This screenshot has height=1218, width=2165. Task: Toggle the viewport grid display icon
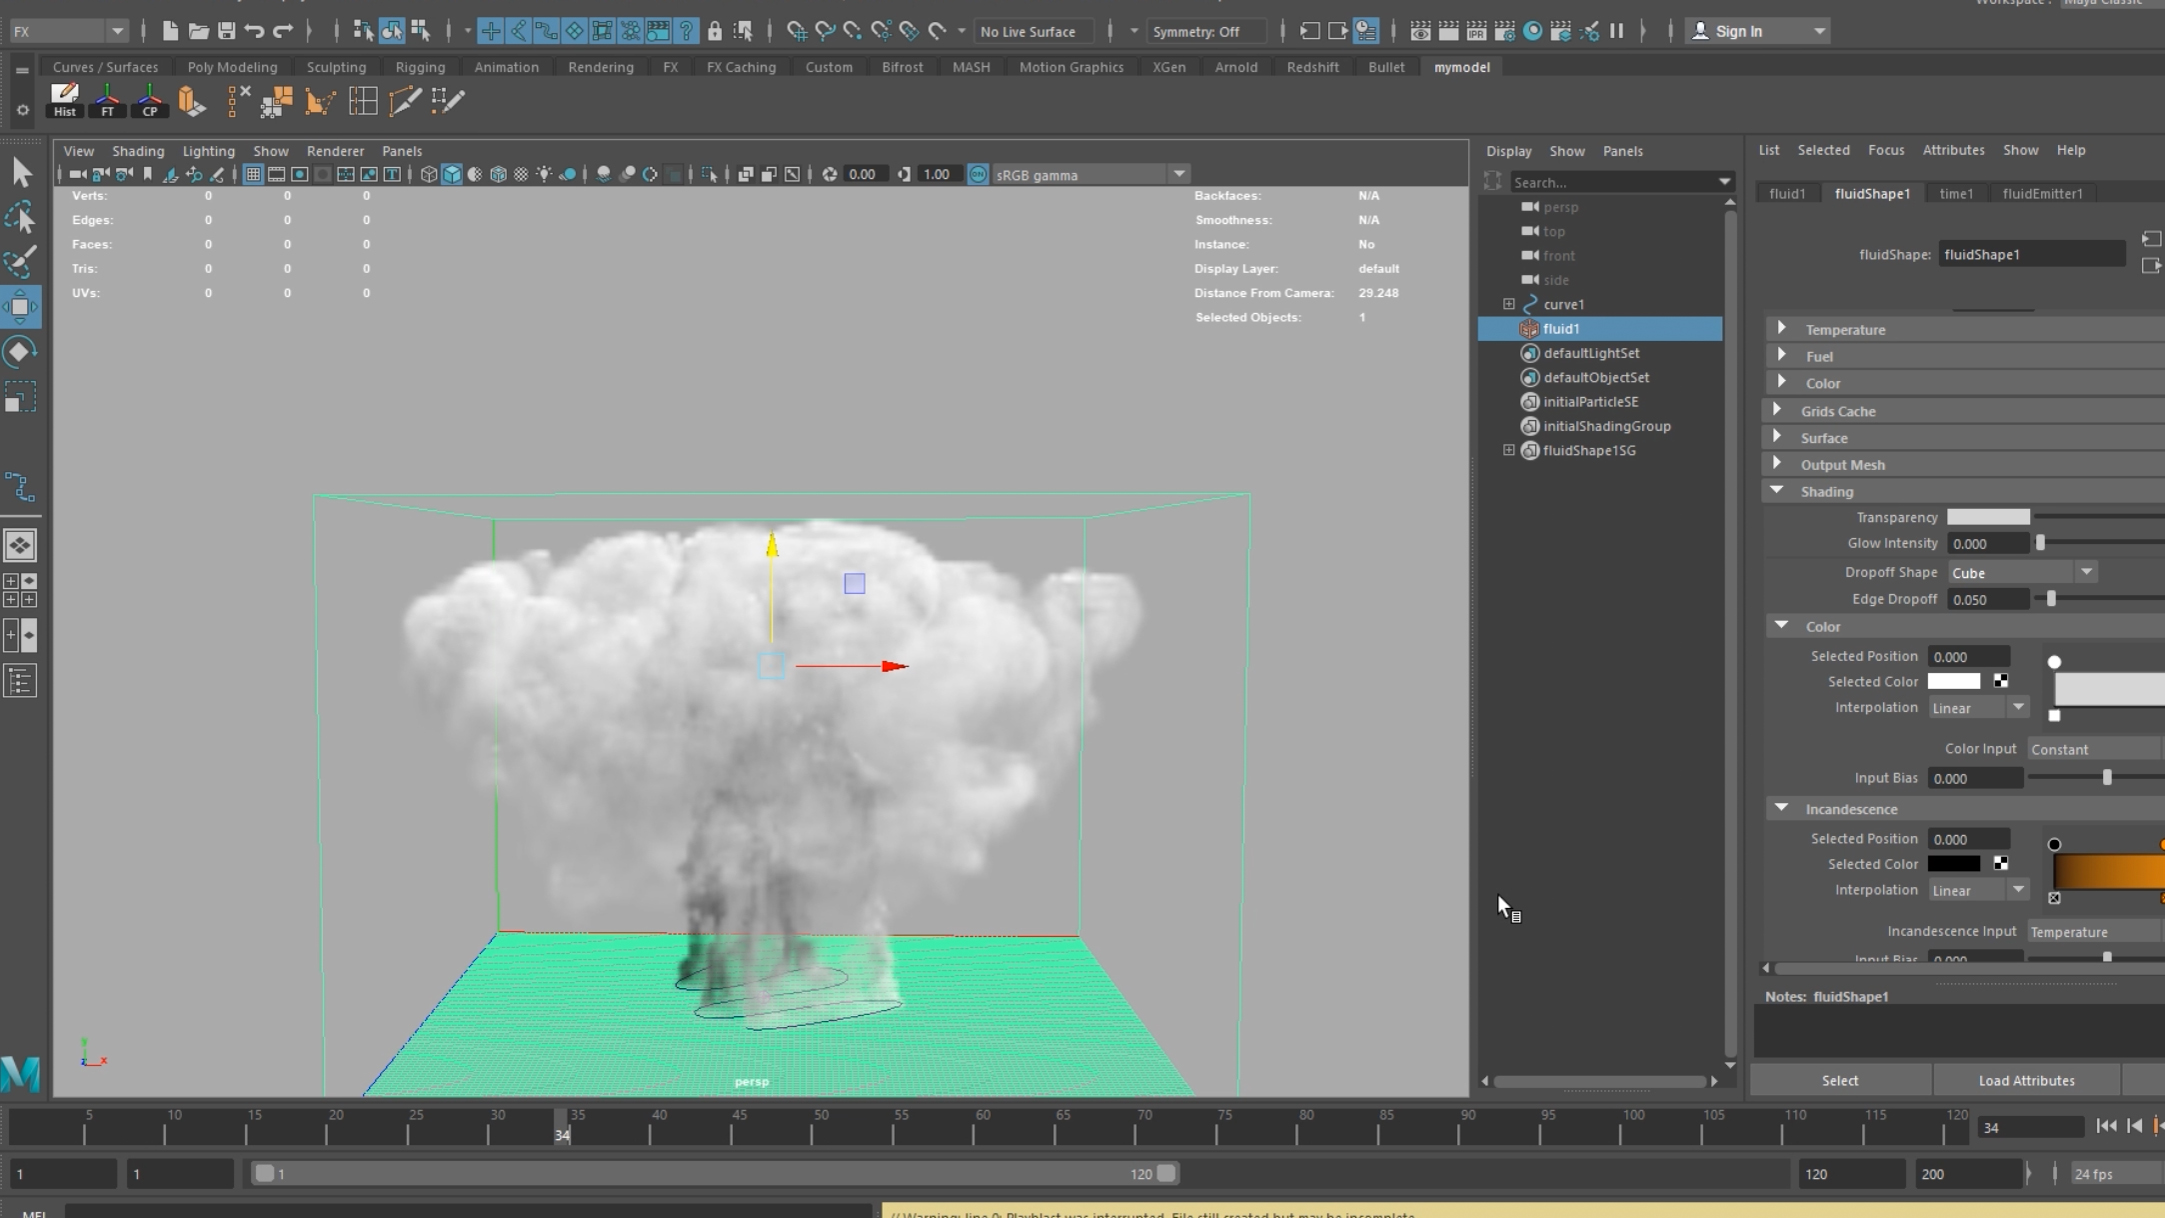[x=253, y=174]
